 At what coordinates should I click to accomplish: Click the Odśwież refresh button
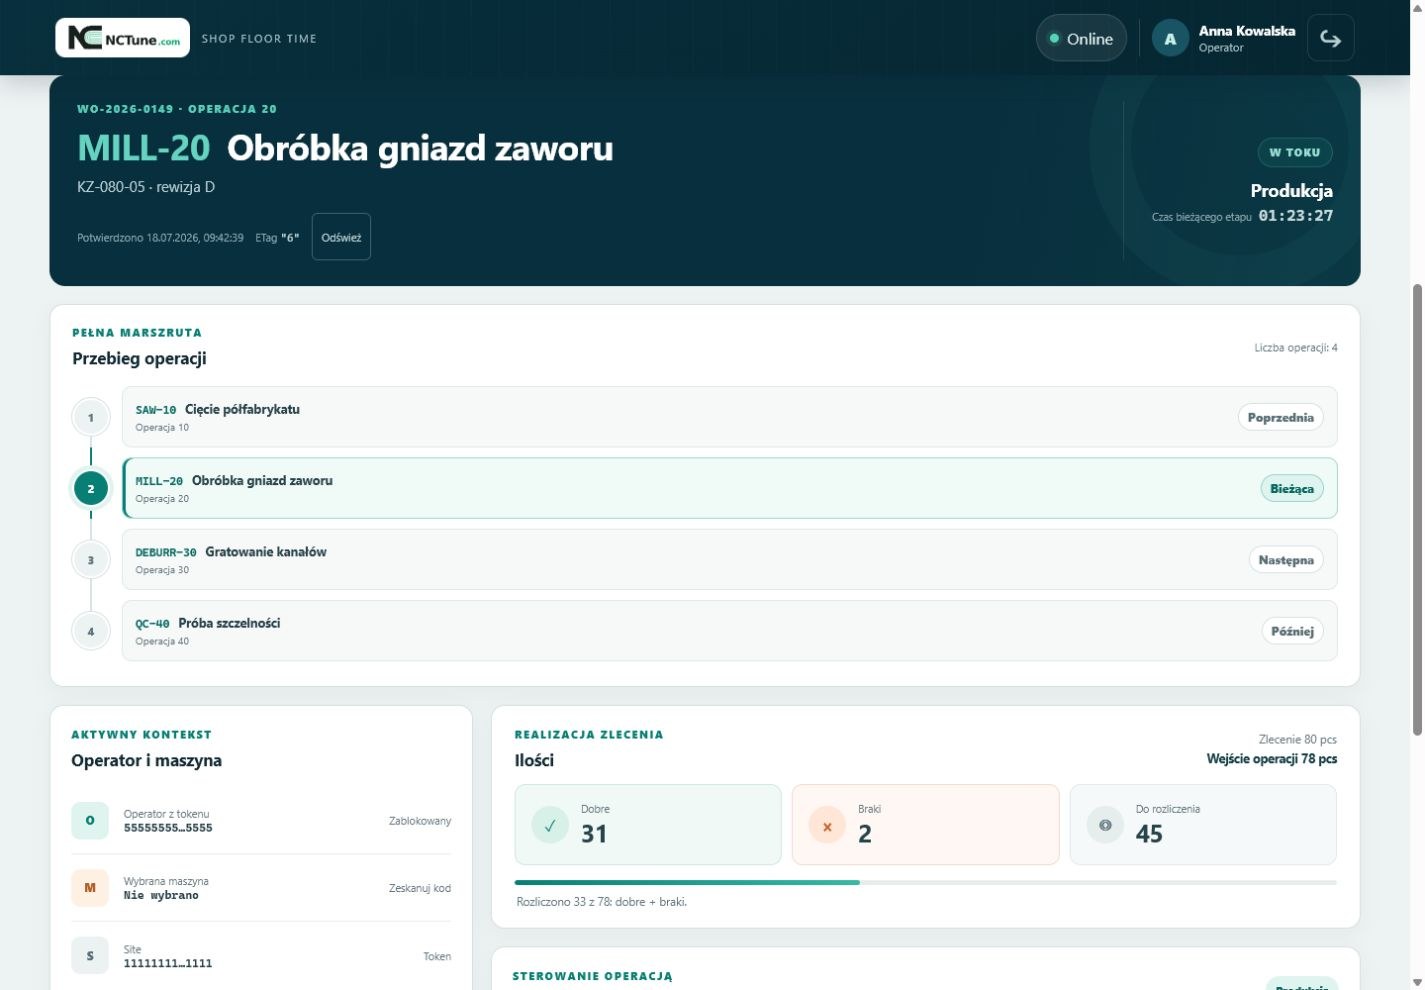(341, 237)
